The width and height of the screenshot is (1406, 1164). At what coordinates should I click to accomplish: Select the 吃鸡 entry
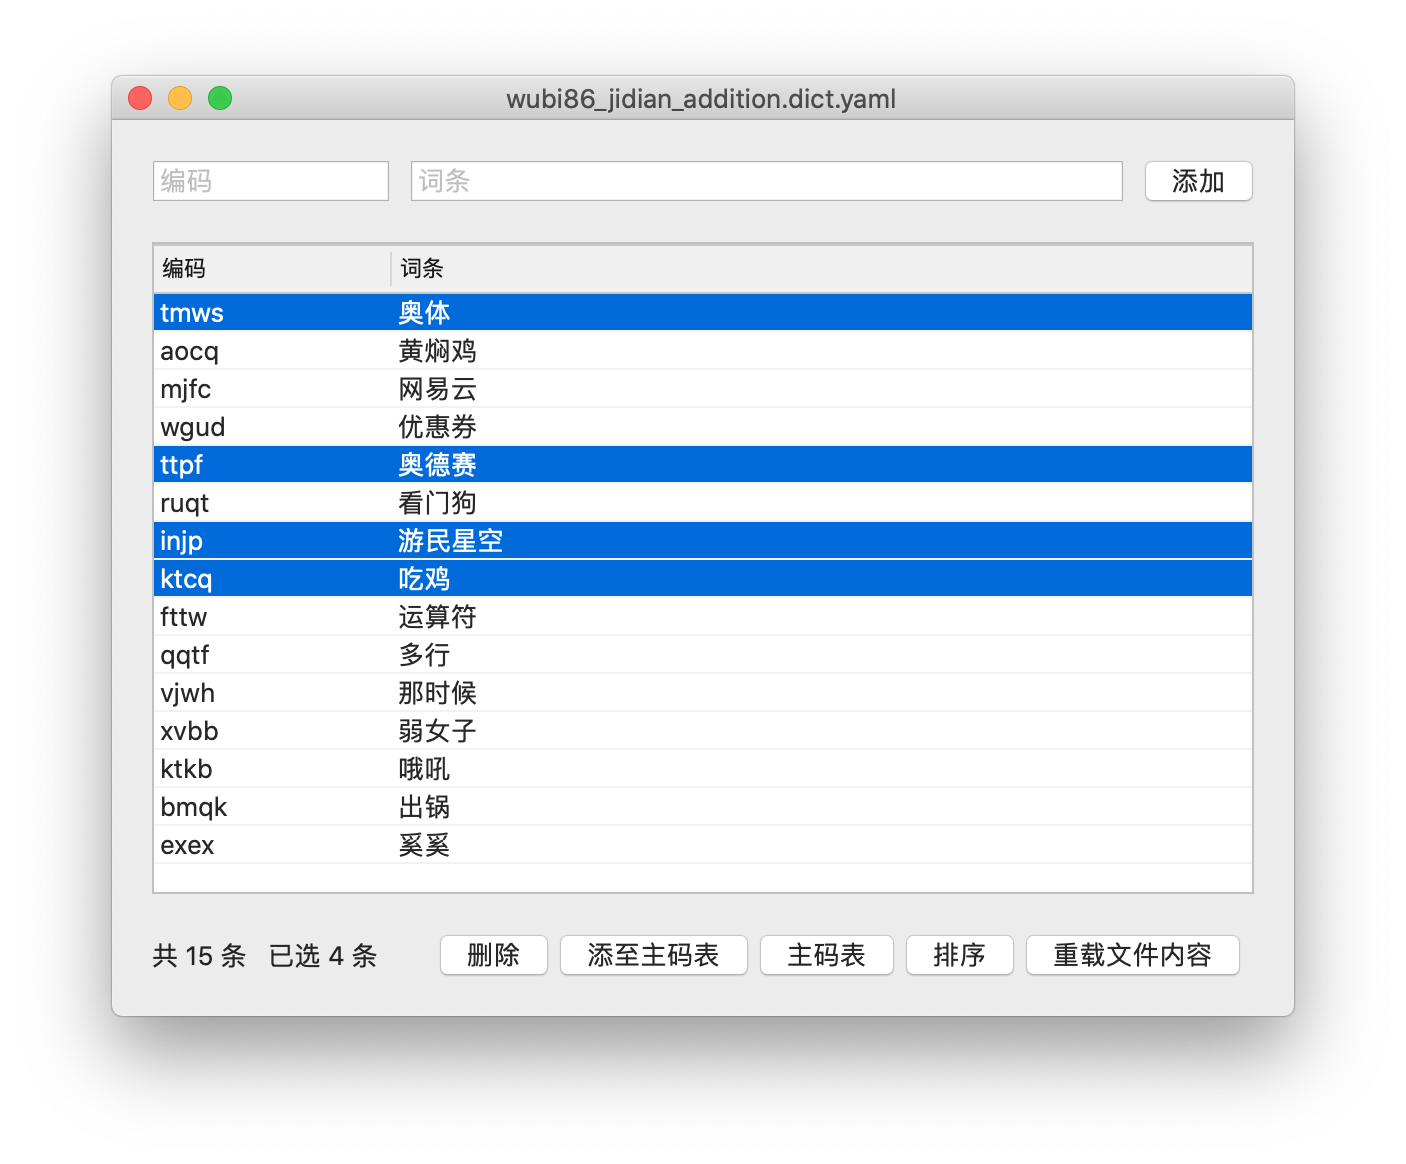[x=703, y=579]
